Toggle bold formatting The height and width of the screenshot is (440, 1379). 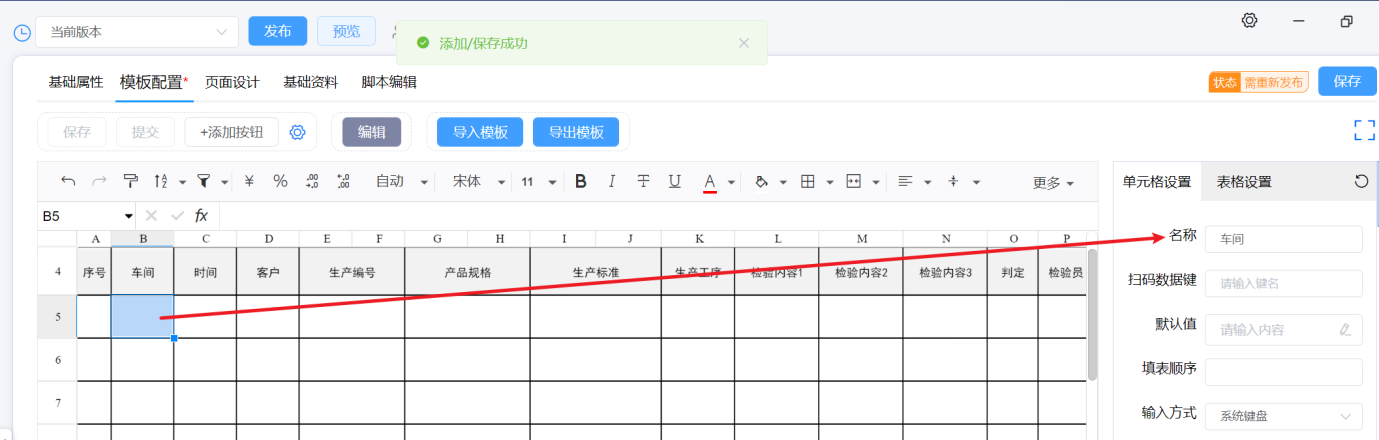(x=581, y=181)
